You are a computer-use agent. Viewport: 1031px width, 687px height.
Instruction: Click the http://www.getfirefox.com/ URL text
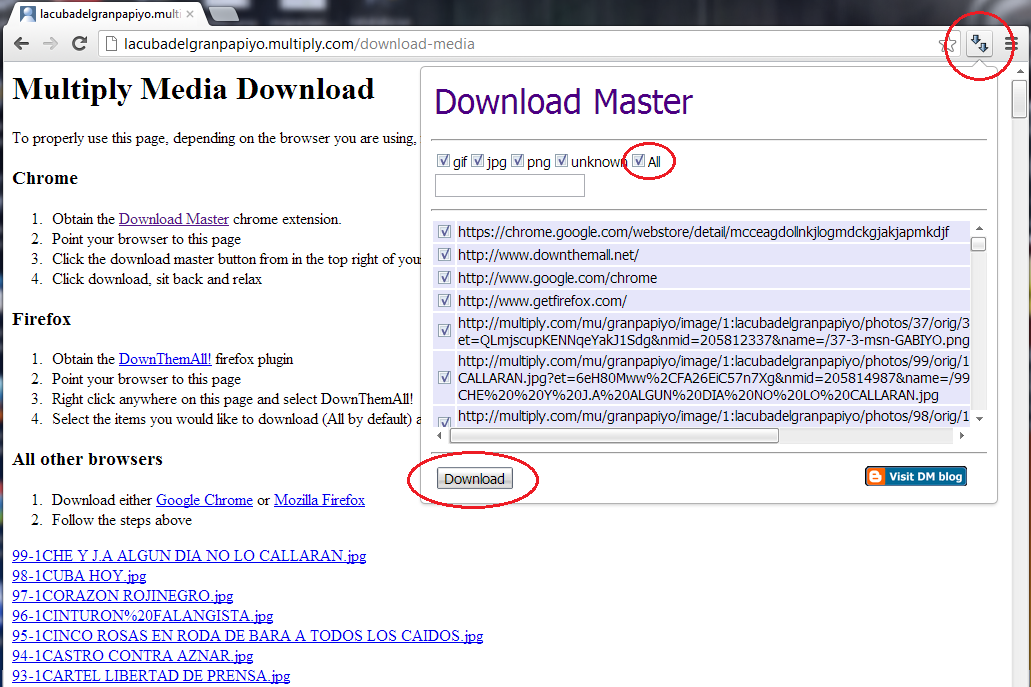coord(542,300)
